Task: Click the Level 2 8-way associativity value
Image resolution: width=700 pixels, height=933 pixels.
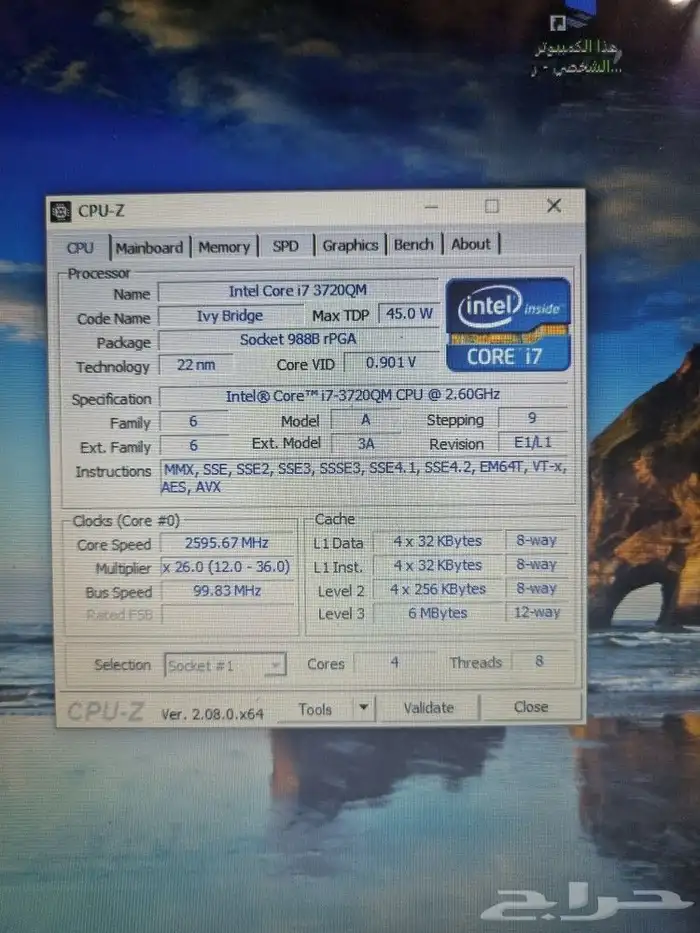Action: coord(536,588)
